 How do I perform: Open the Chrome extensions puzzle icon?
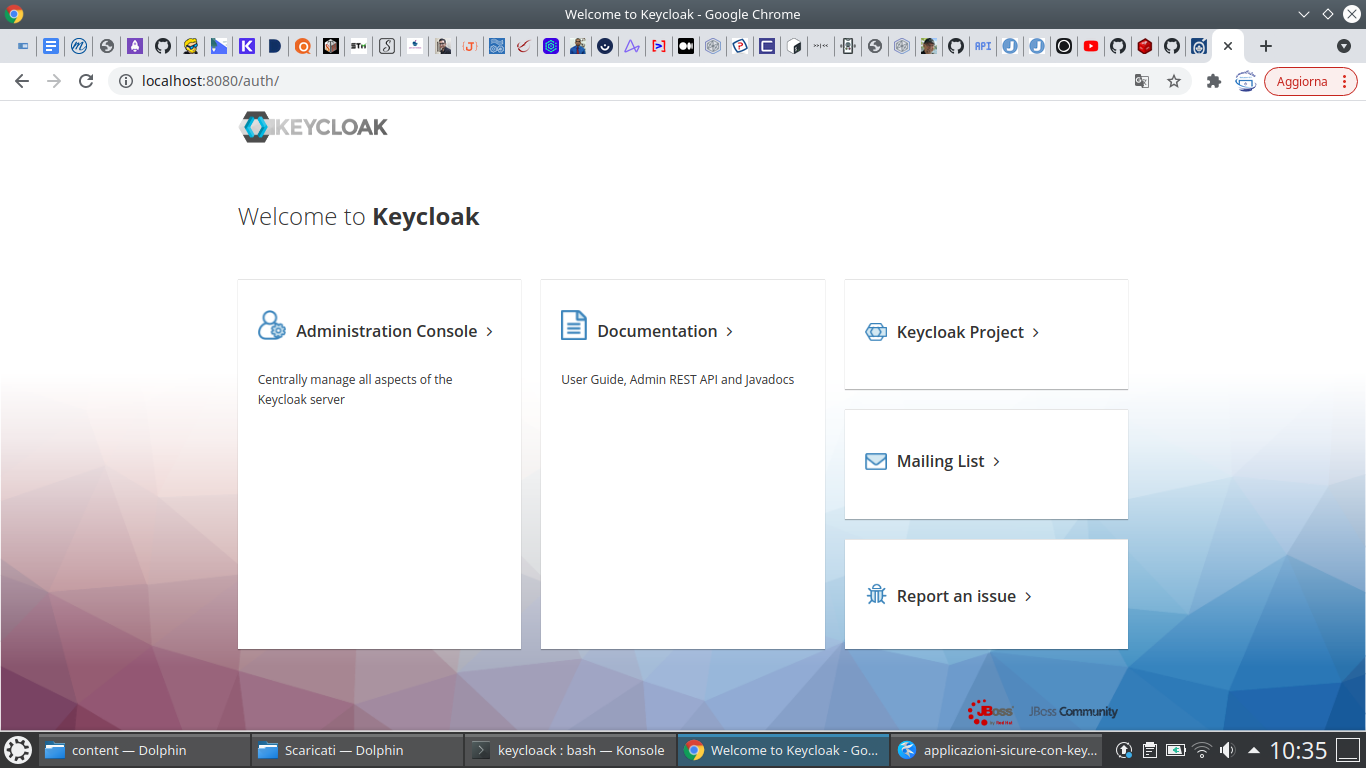click(1214, 81)
